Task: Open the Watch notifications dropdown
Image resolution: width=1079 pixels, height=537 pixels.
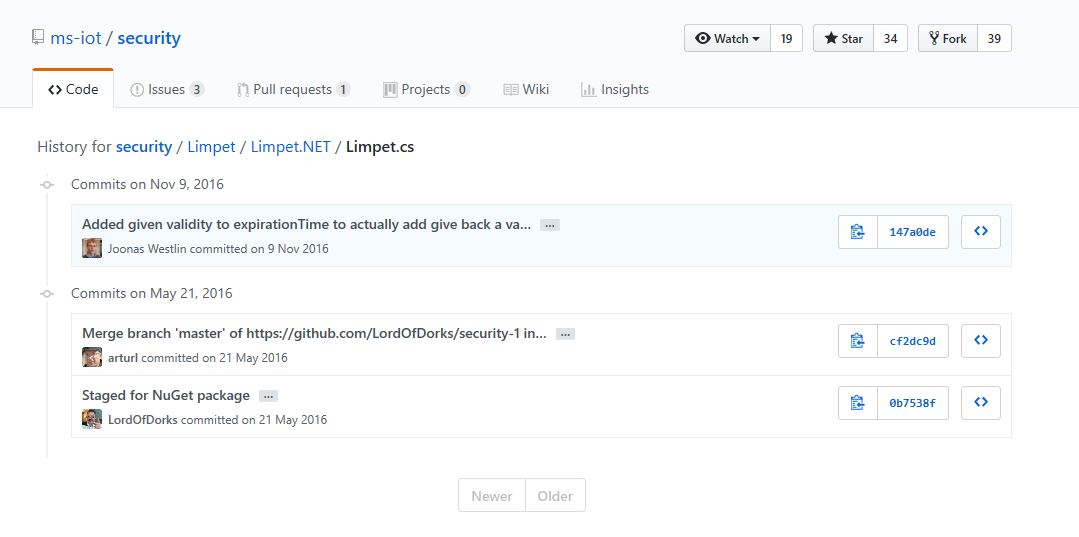Action: coord(728,39)
